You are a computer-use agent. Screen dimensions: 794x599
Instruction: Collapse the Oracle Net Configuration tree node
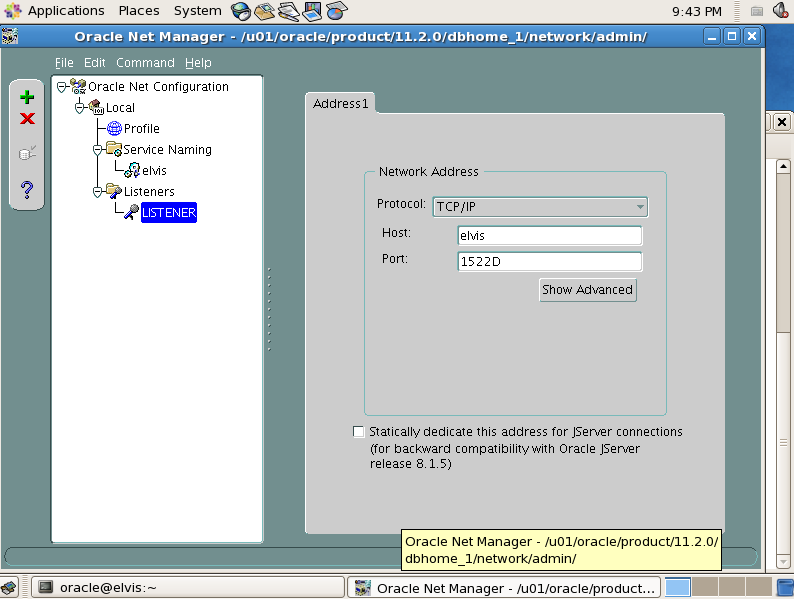[x=62, y=87]
